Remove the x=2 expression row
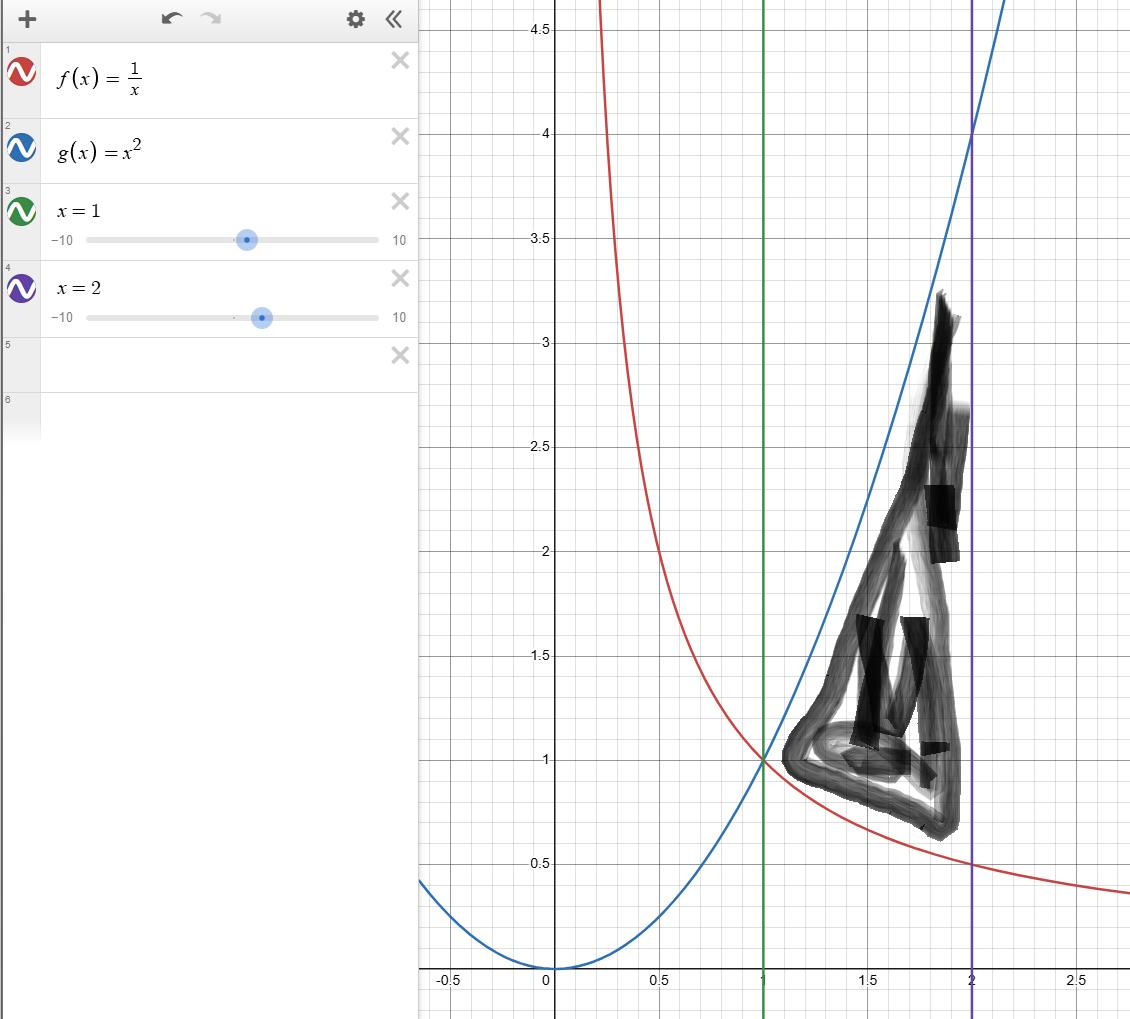Viewport: 1130px width, 1019px height. click(x=400, y=278)
